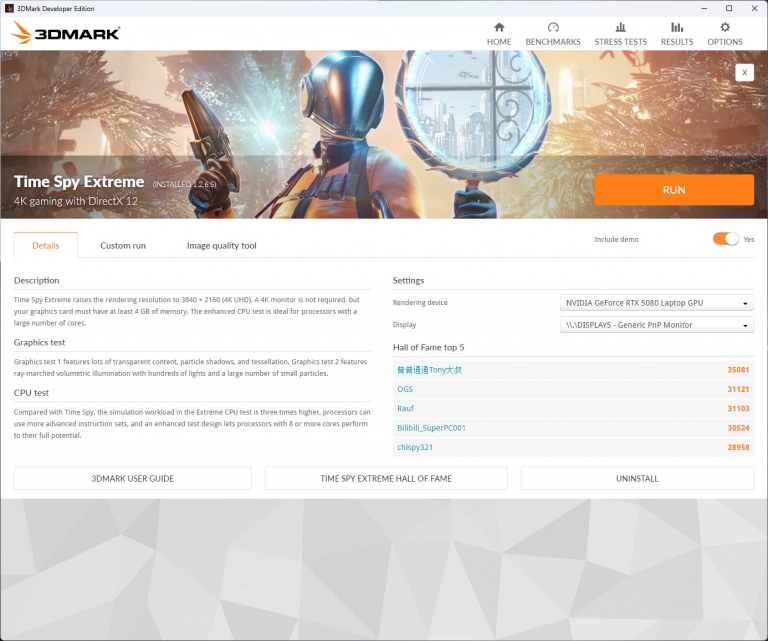Expand the Display dropdown
Image resolution: width=768 pixels, height=641 pixels.
click(656, 325)
